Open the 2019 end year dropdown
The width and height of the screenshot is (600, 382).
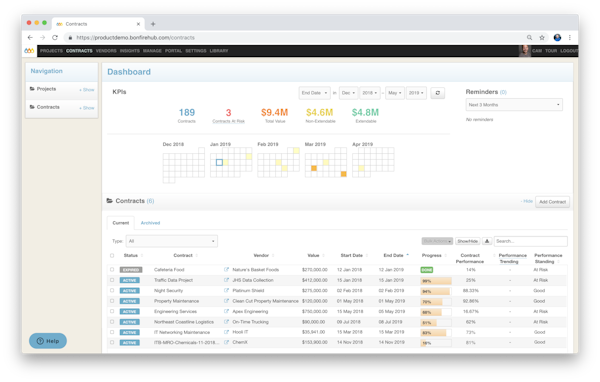[x=416, y=93]
